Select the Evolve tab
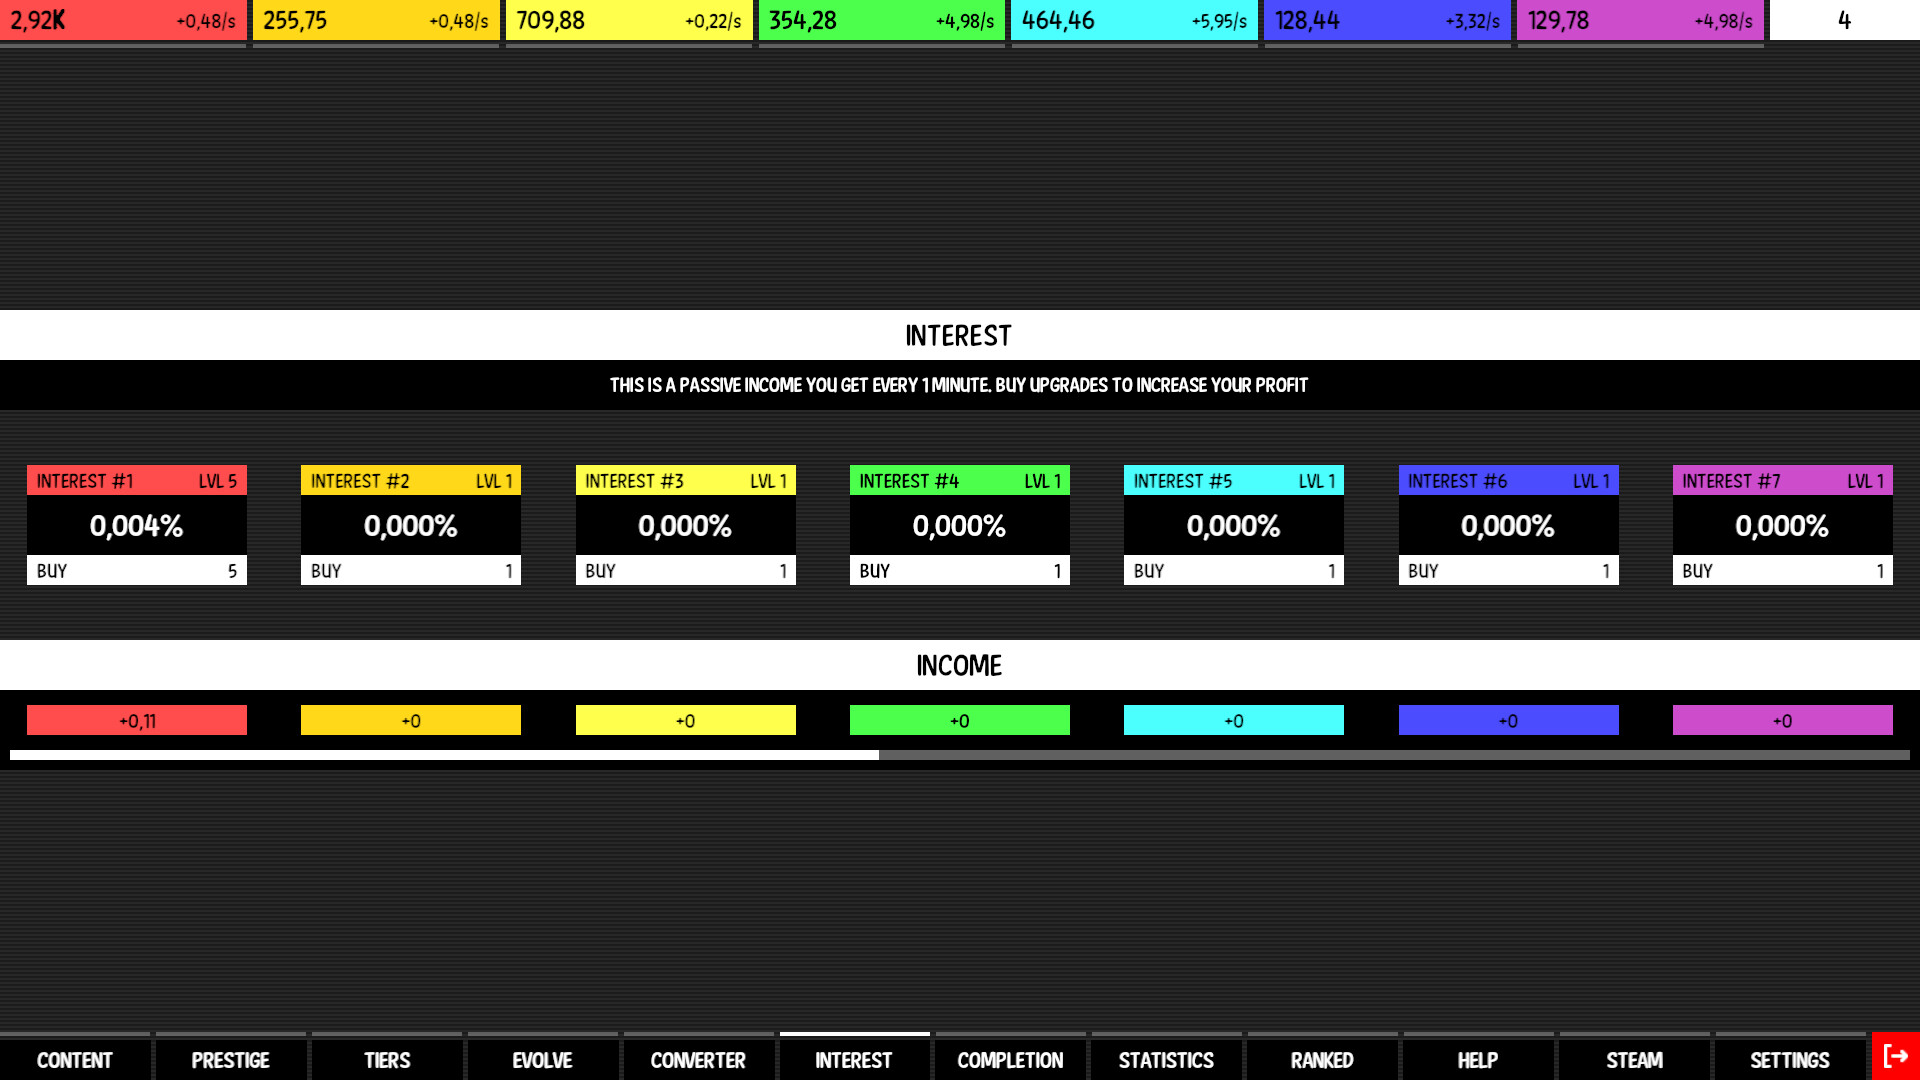The height and width of the screenshot is (1080, 1920). click(x=543, y=1059)
